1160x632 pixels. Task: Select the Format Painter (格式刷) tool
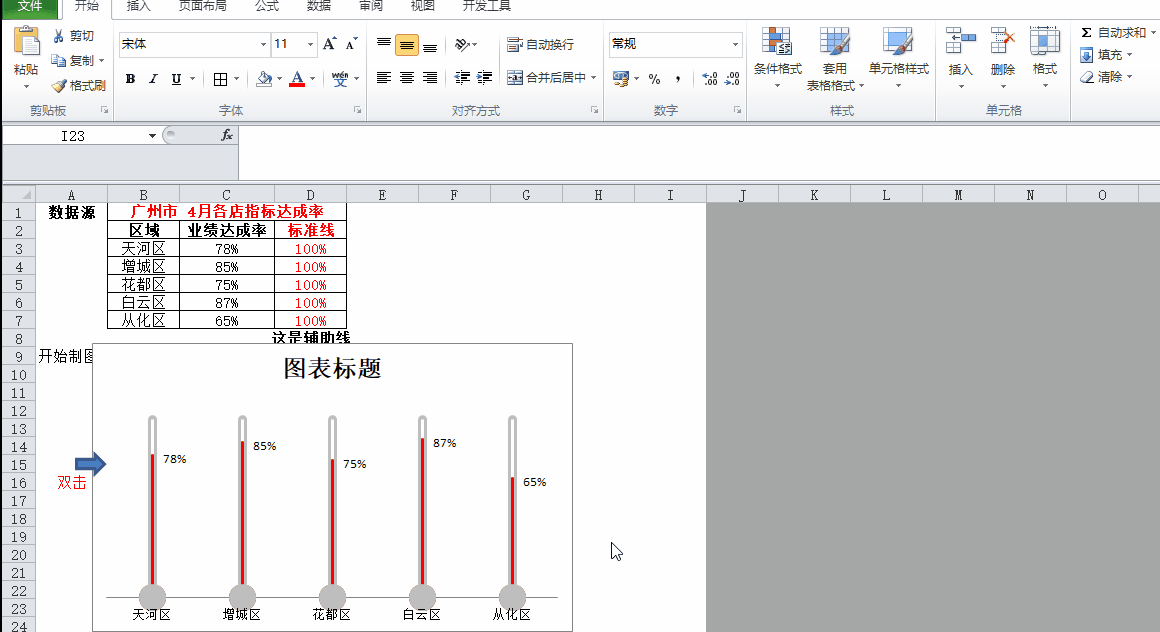coord(78,84)
